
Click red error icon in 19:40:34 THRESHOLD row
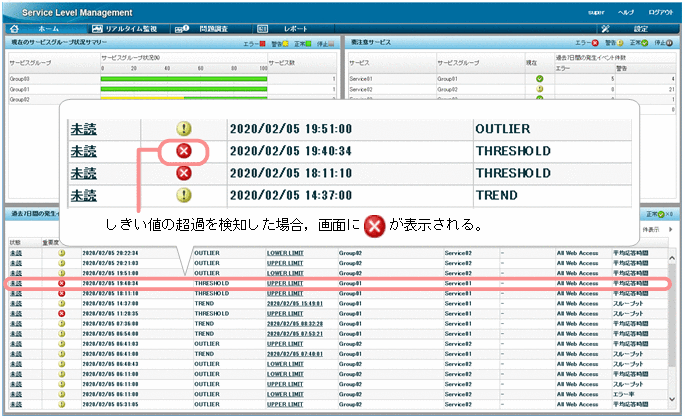point(62,284)
